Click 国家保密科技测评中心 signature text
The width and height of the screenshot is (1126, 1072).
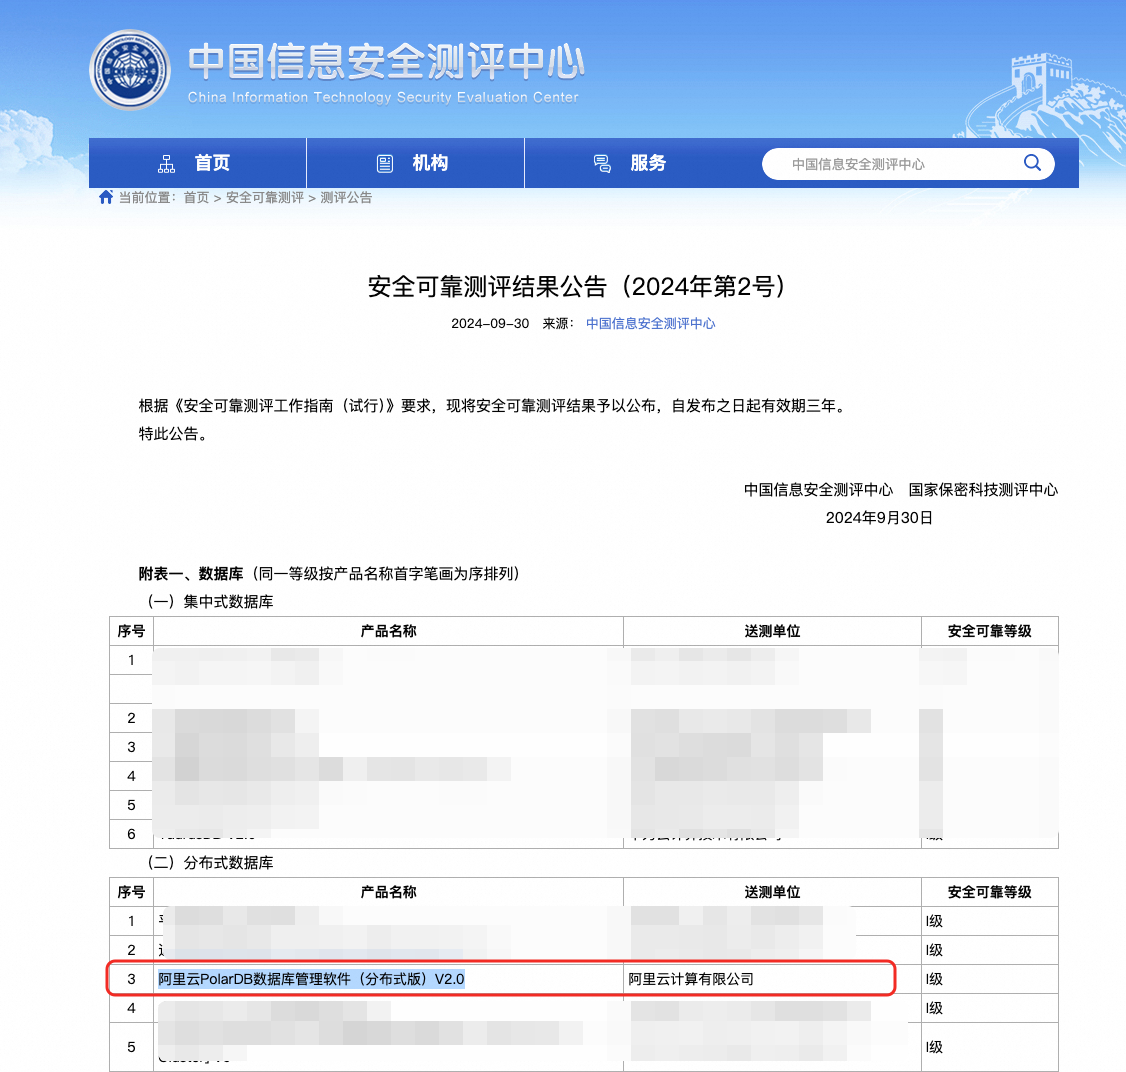(983, 490)
